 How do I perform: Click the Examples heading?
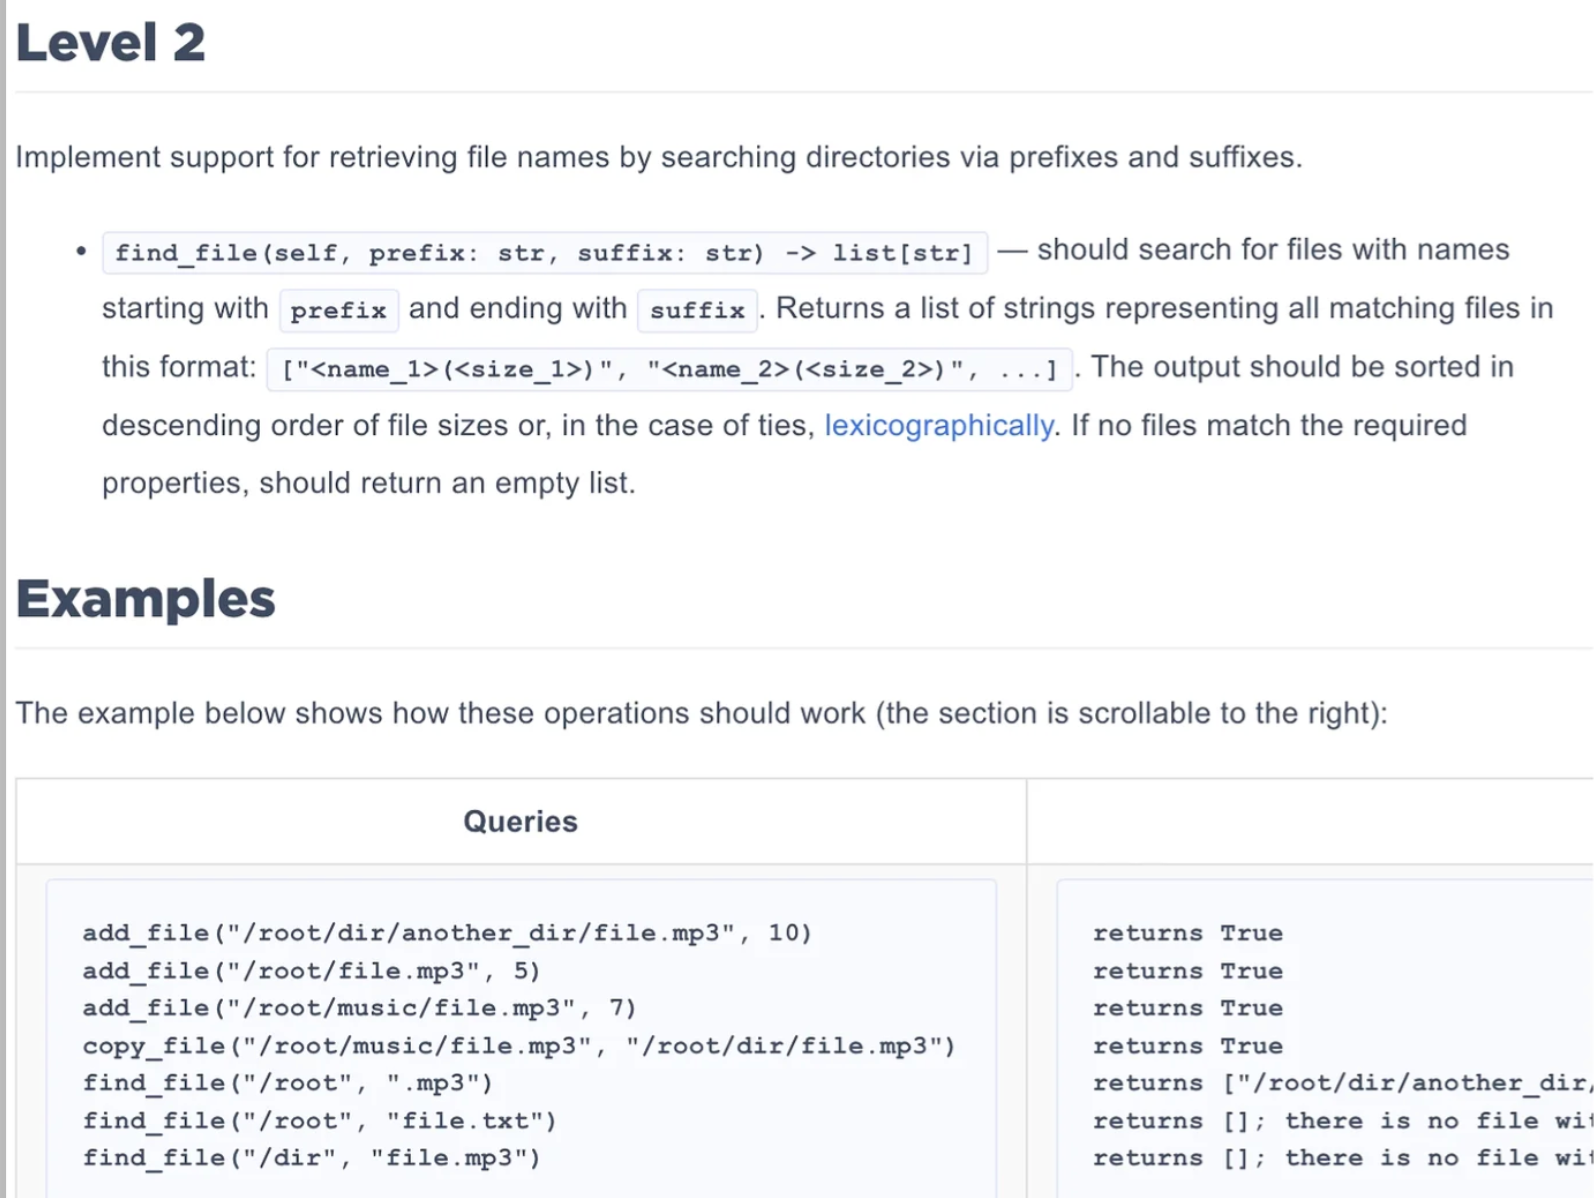tap(145, 599)
